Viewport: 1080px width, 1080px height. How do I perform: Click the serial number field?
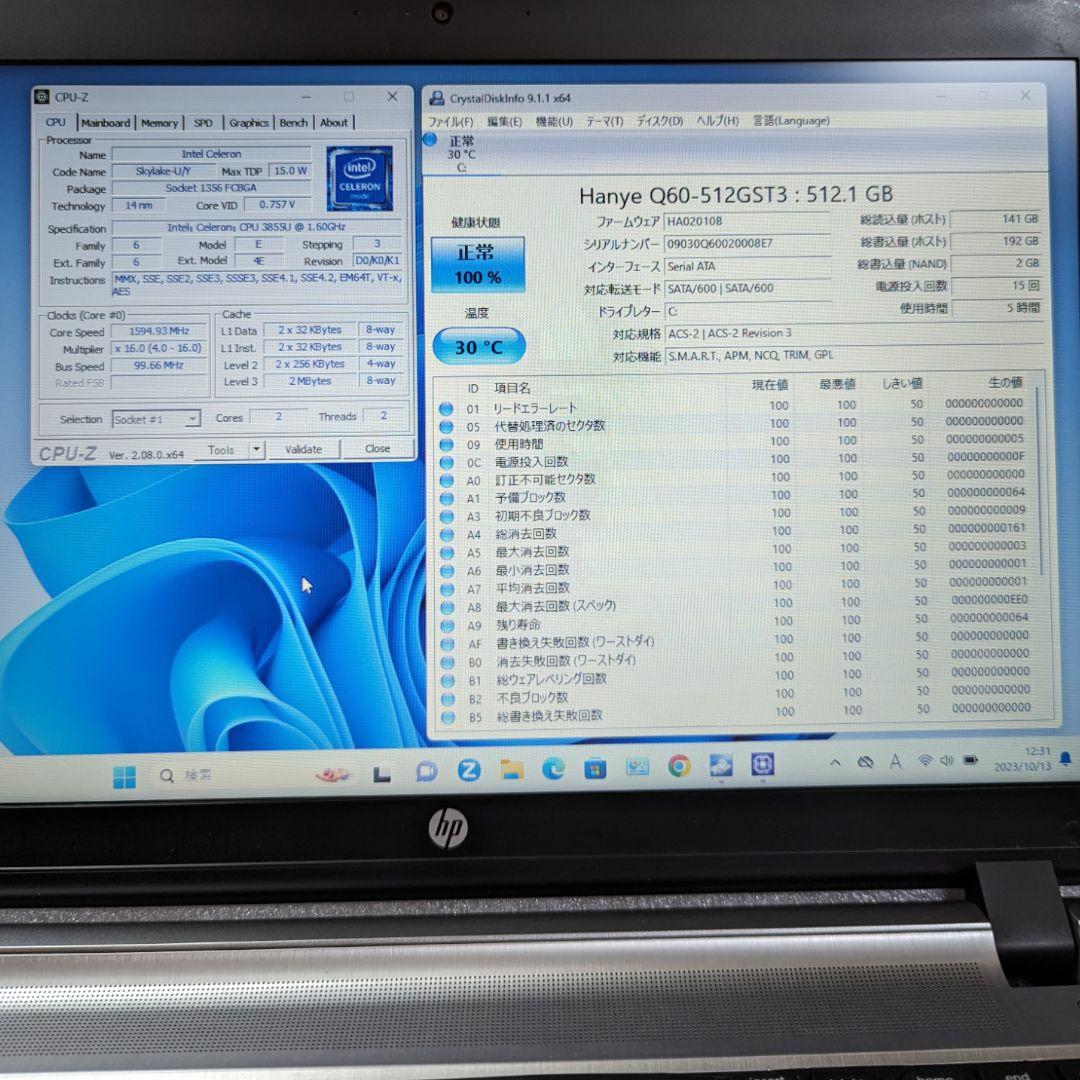pyautogui.click(x=747, y=243)
